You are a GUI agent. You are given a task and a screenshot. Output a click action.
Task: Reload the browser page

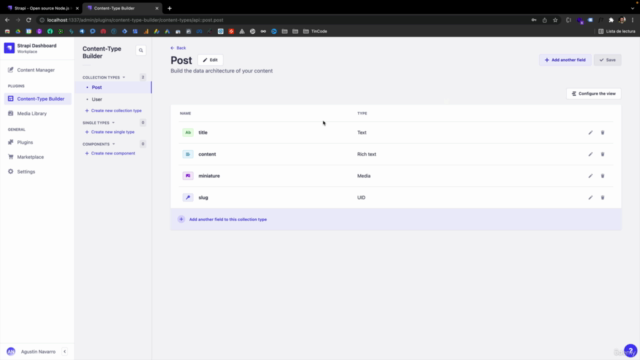[29, 20]
